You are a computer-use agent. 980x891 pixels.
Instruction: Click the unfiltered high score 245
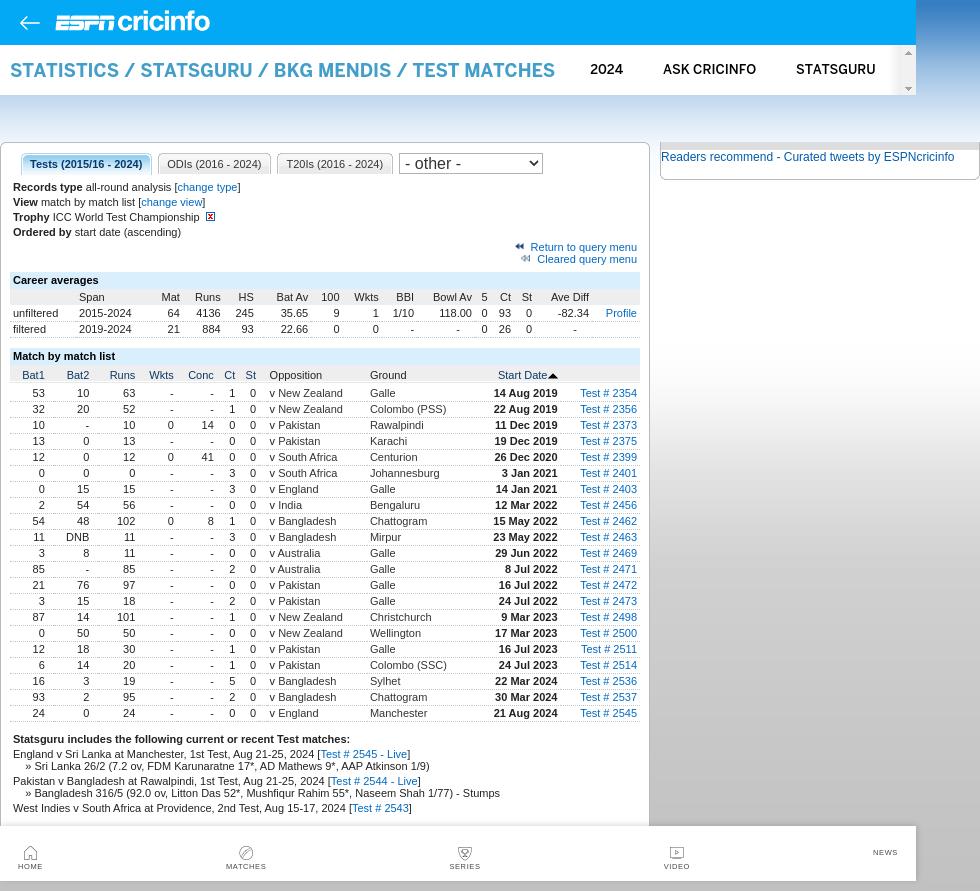coord(244,313)
